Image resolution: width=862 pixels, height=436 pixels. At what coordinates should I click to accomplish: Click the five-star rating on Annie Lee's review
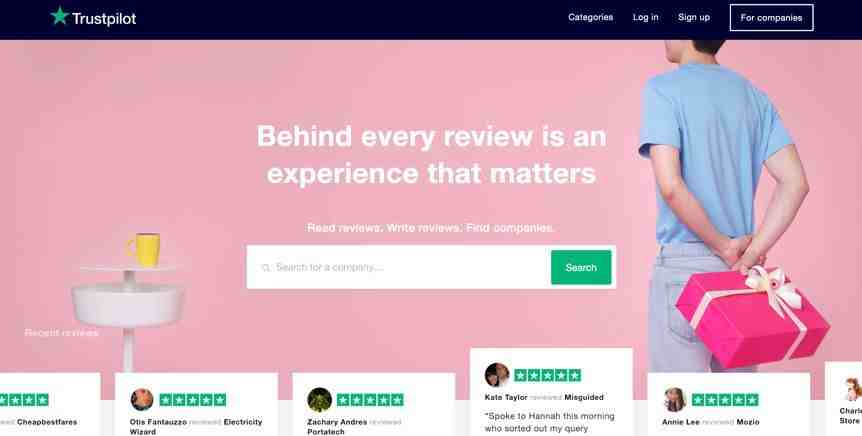click(x=725, y=400)
